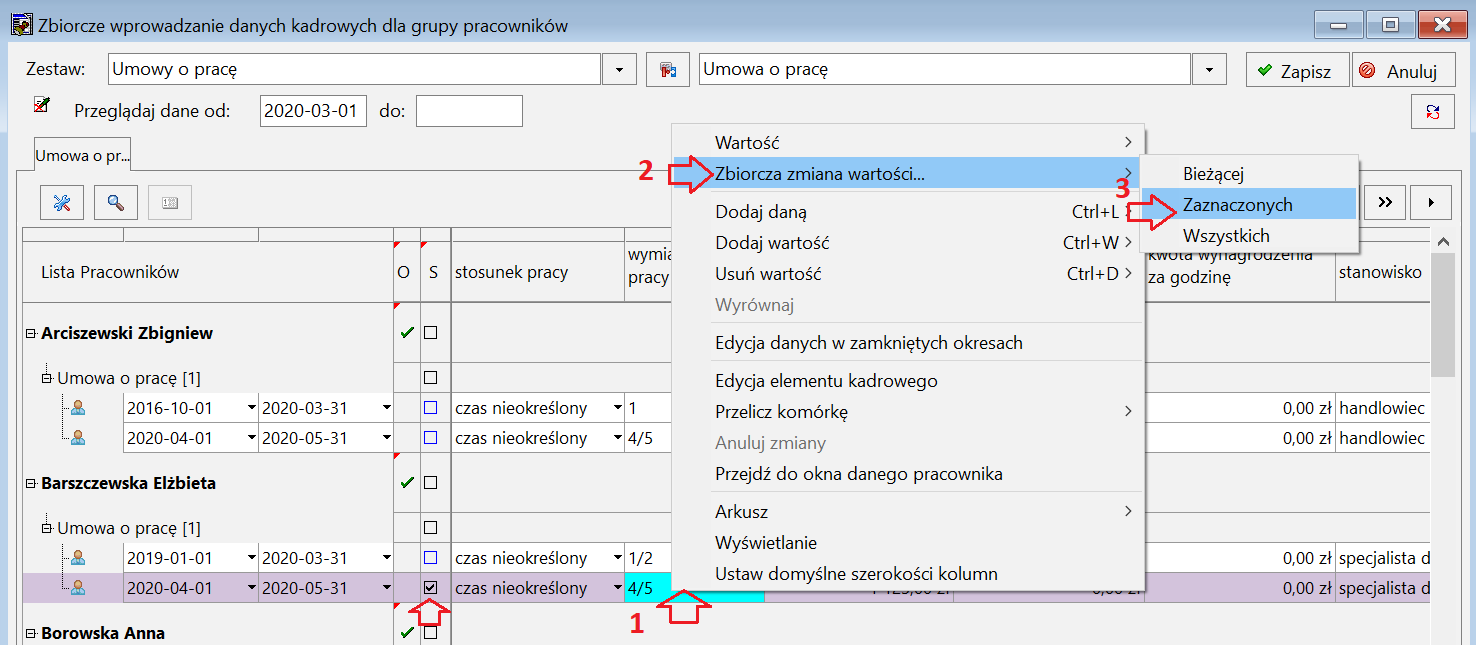
Task: Open the wrench and screwdriver settings tool
Action: click(62, 203)
